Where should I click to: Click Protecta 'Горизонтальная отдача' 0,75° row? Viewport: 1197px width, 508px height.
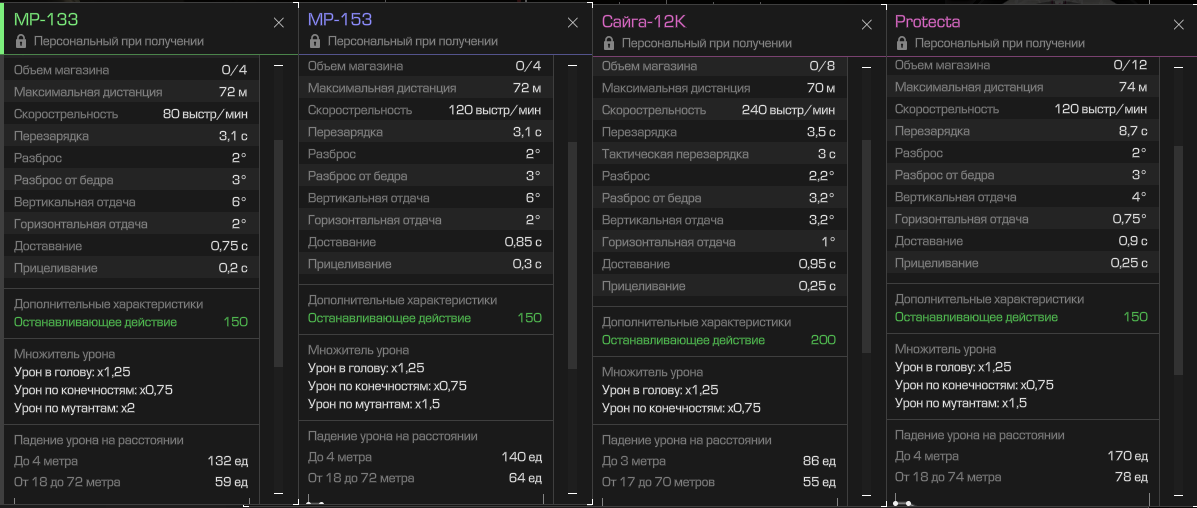1021,219
